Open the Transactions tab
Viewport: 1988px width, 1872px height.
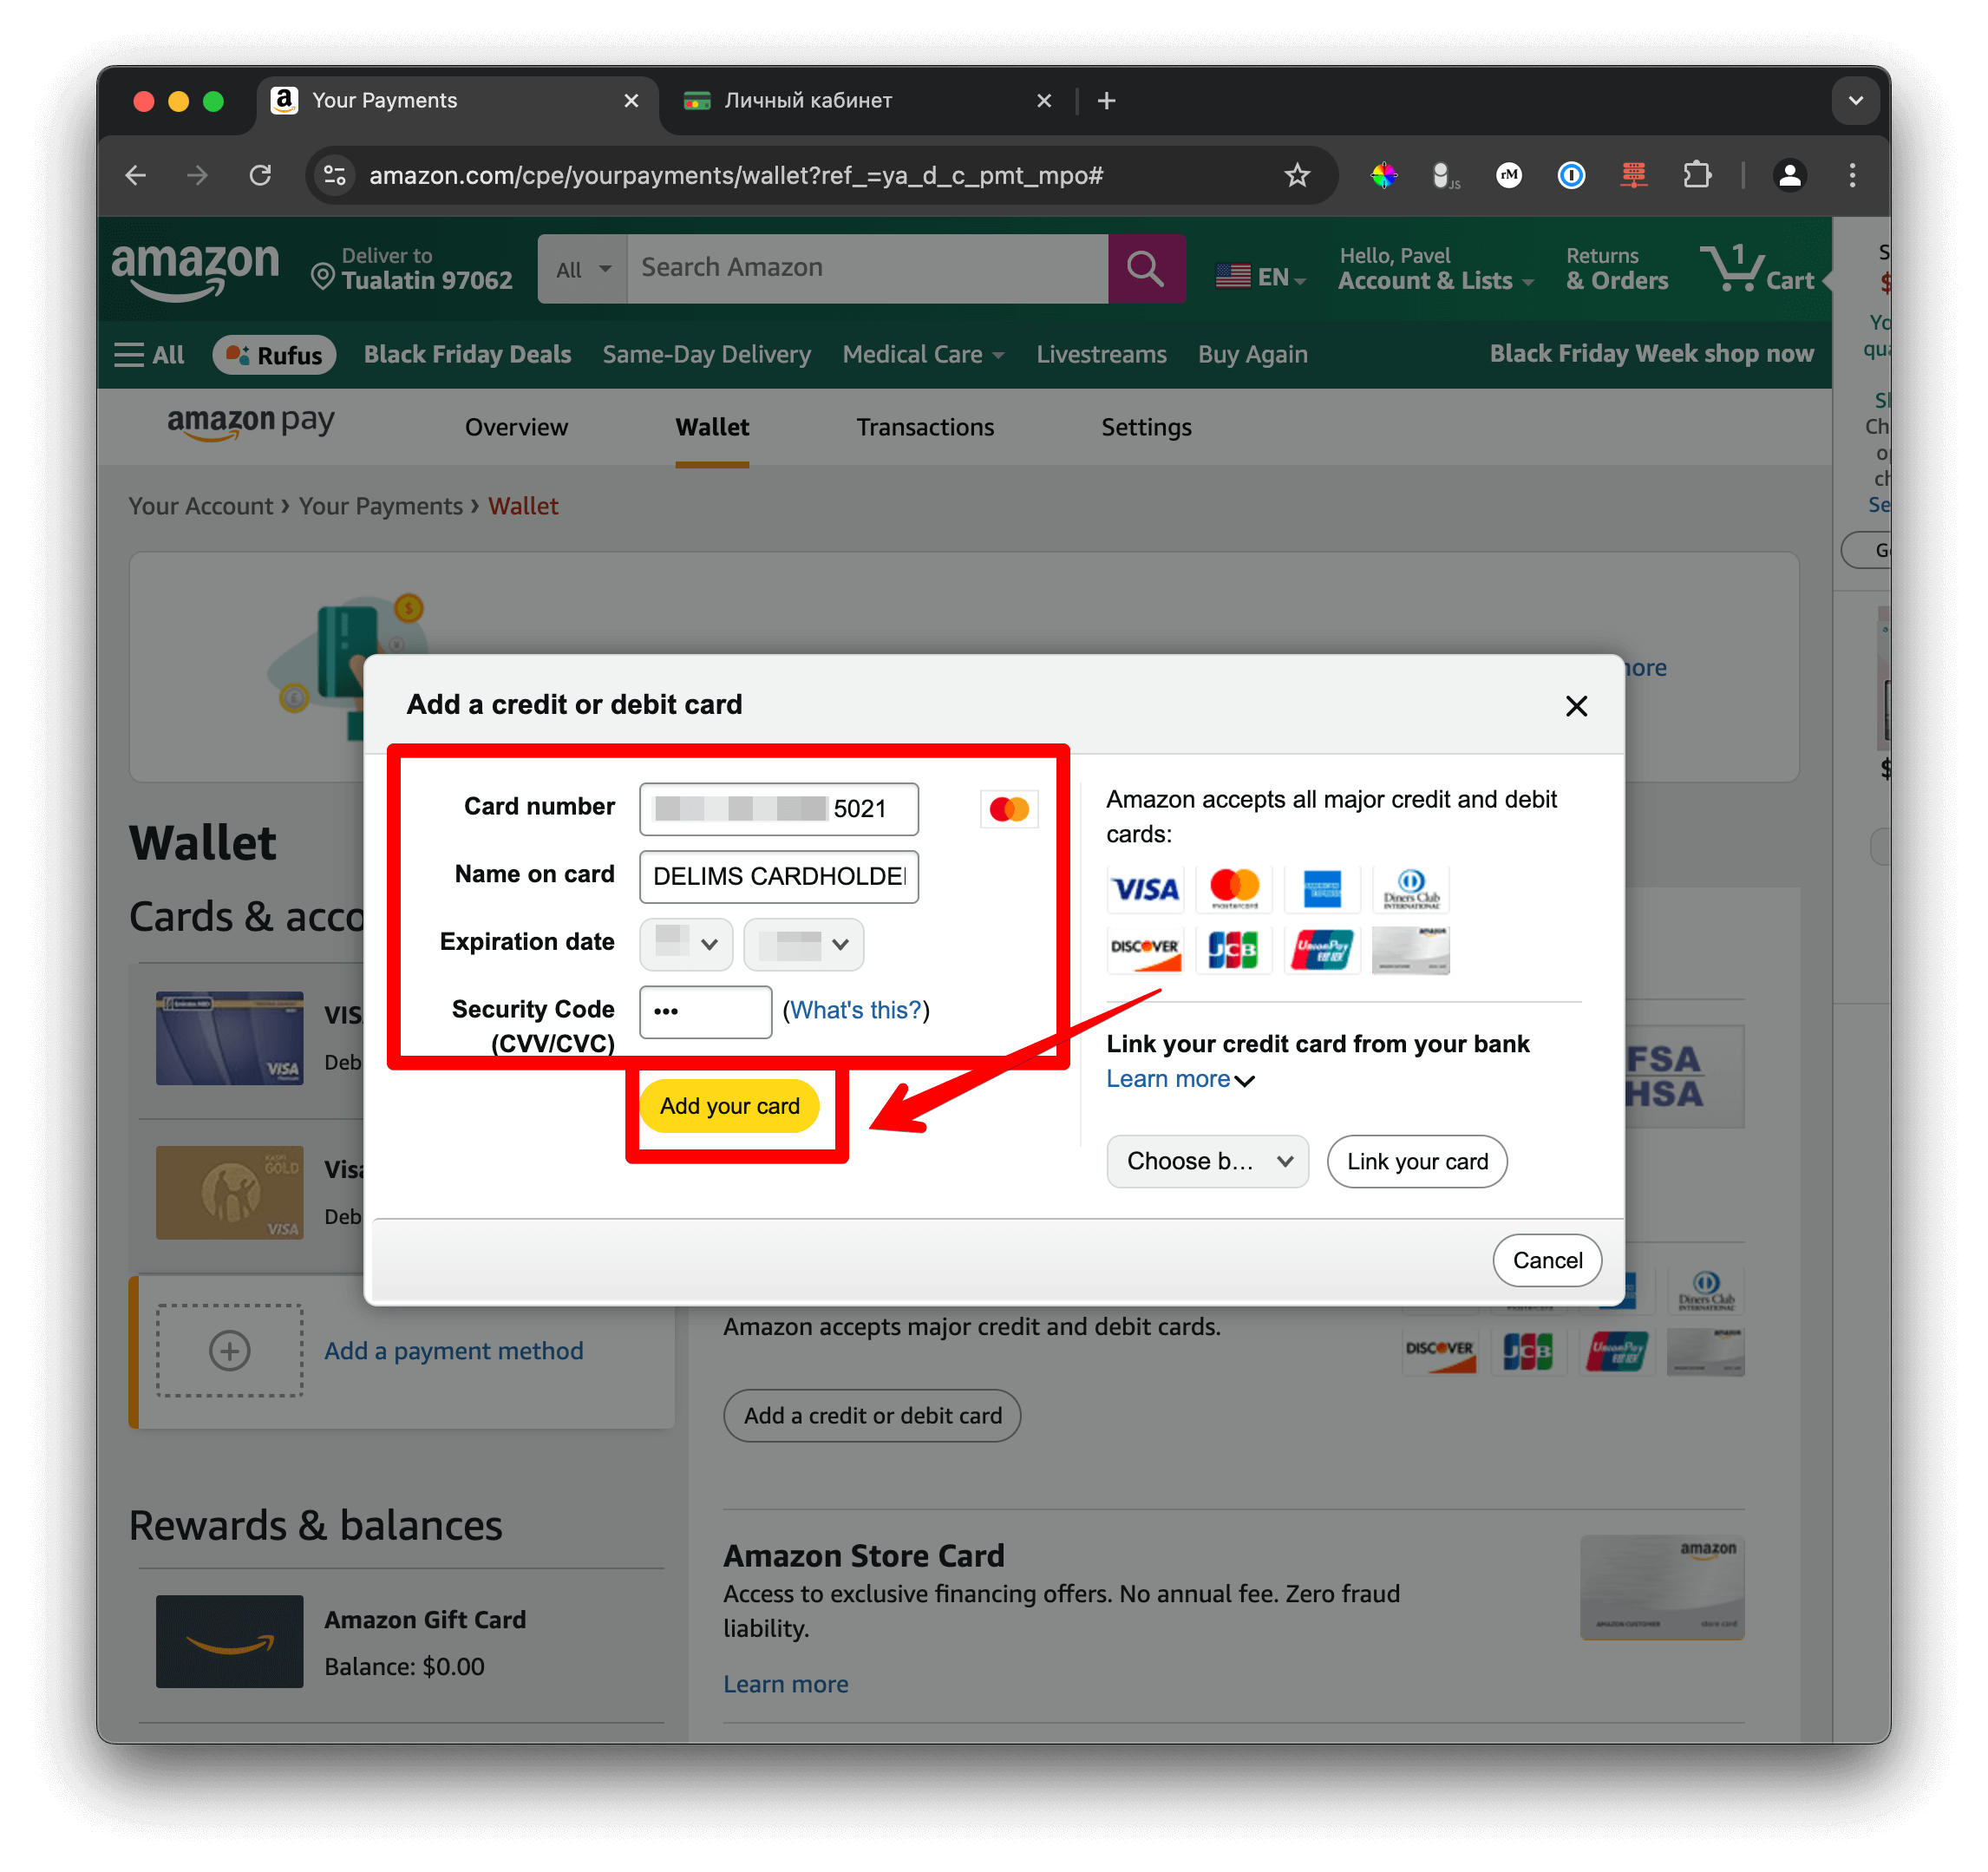(925, 428)
